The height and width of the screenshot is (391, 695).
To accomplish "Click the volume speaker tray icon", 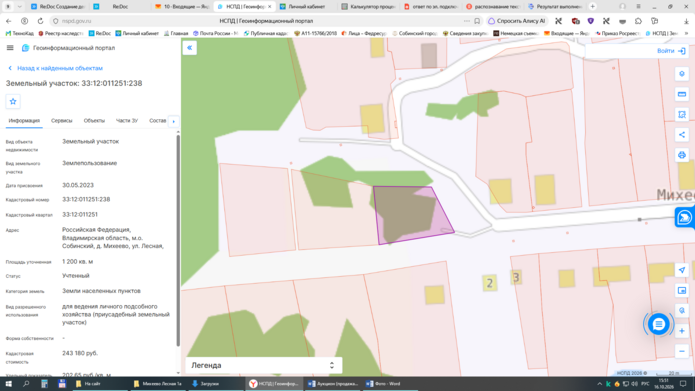I will click(634, 384).
